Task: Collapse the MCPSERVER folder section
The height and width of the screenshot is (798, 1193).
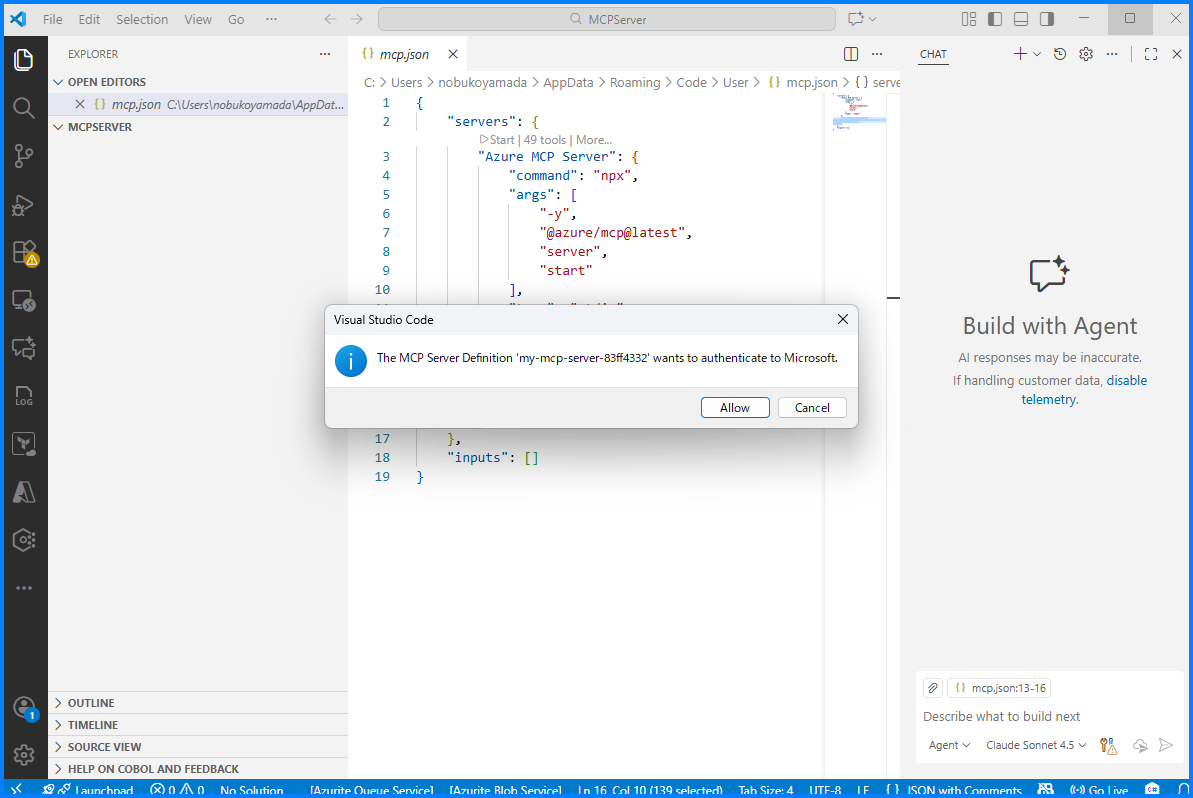Action: (198, 127)
